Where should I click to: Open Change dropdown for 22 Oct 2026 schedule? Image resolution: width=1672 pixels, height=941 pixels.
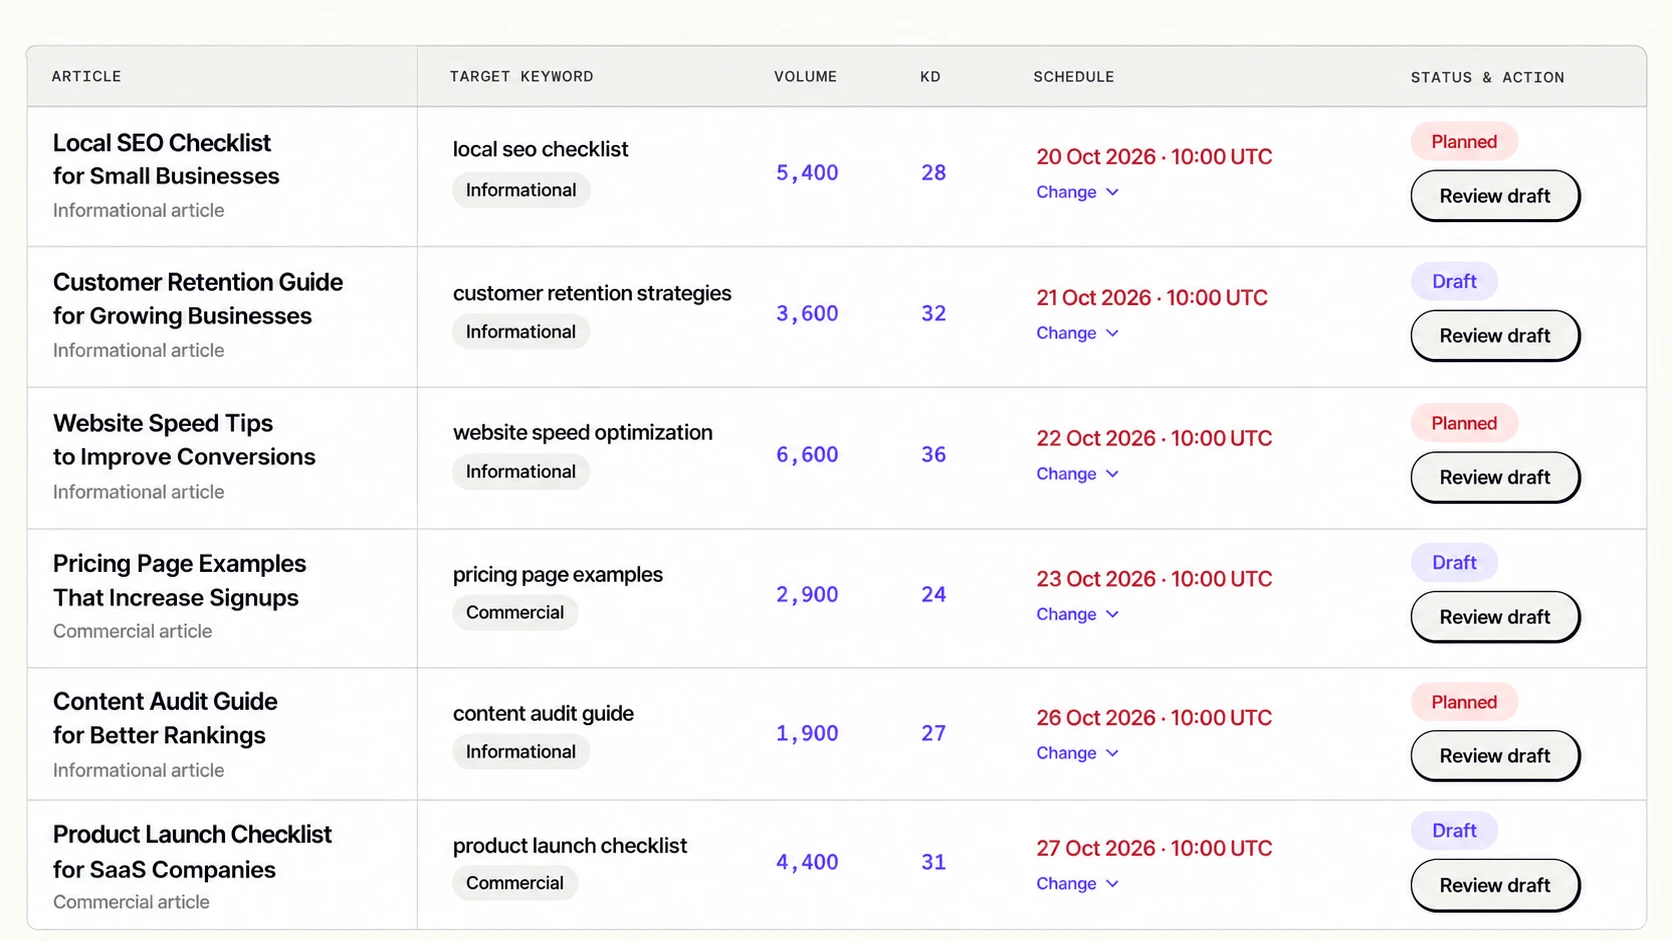[1077, 474]
